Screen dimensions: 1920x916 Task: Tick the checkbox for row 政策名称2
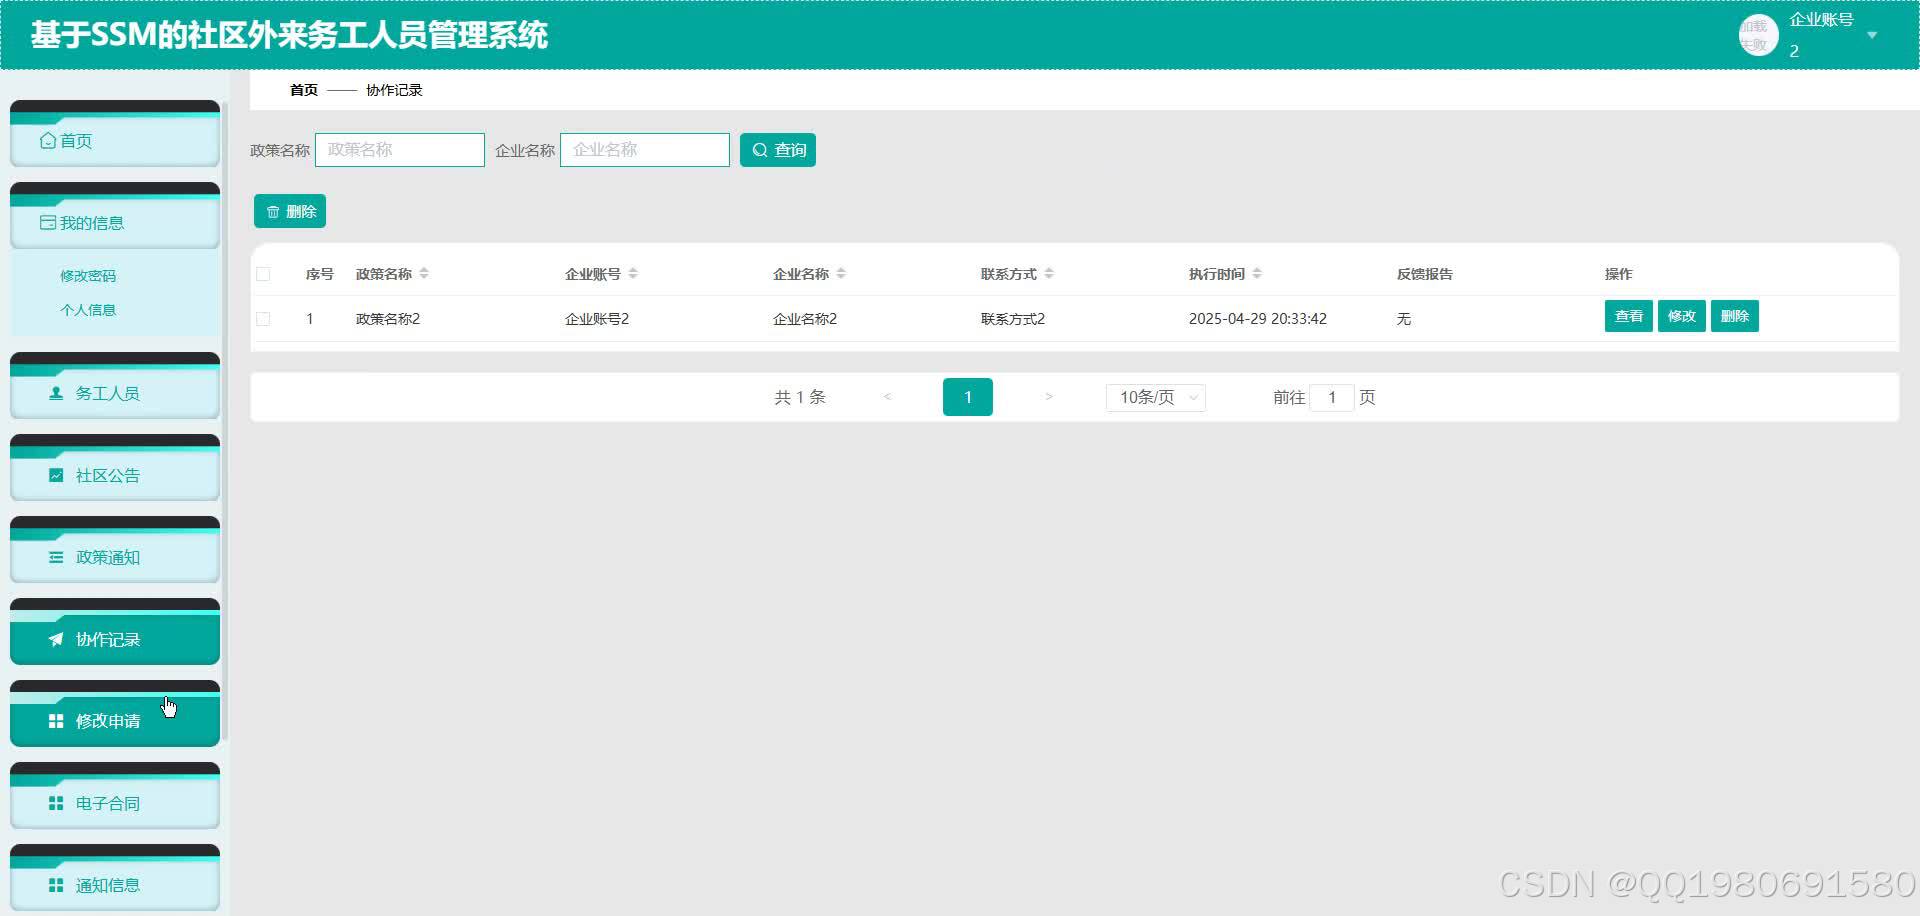[x=263, y=319]
